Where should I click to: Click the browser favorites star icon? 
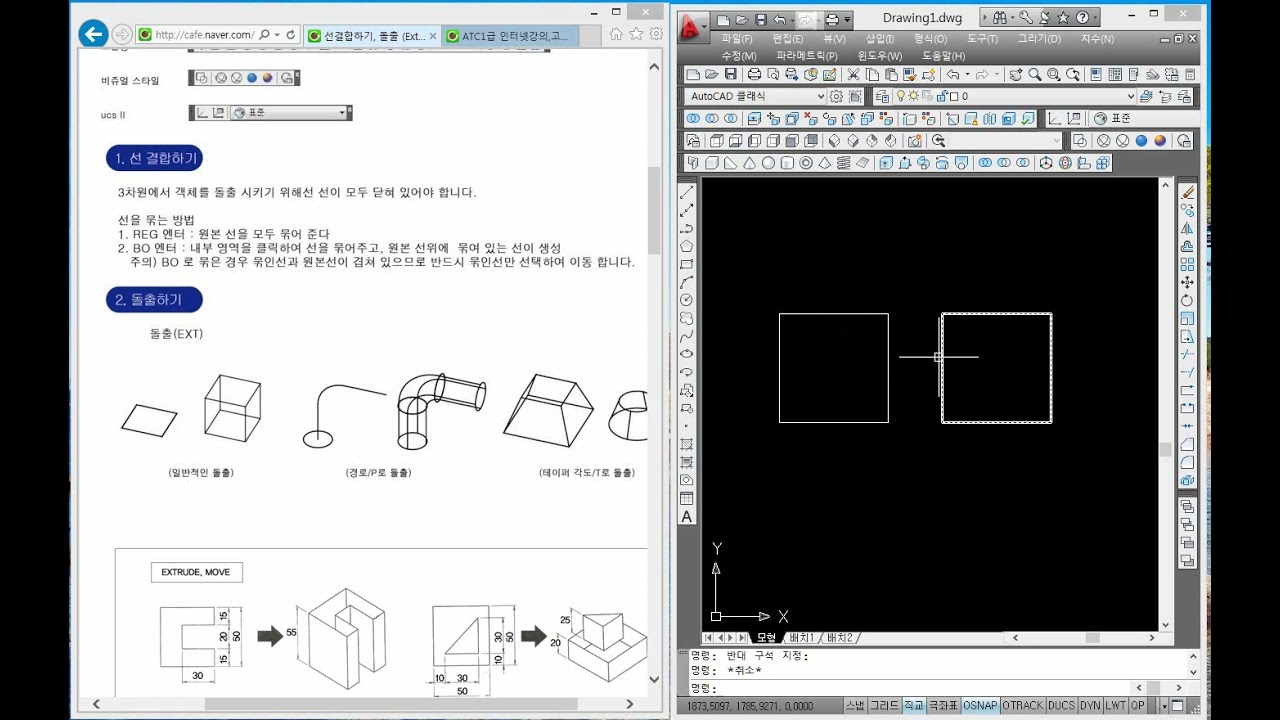[636, 34]
